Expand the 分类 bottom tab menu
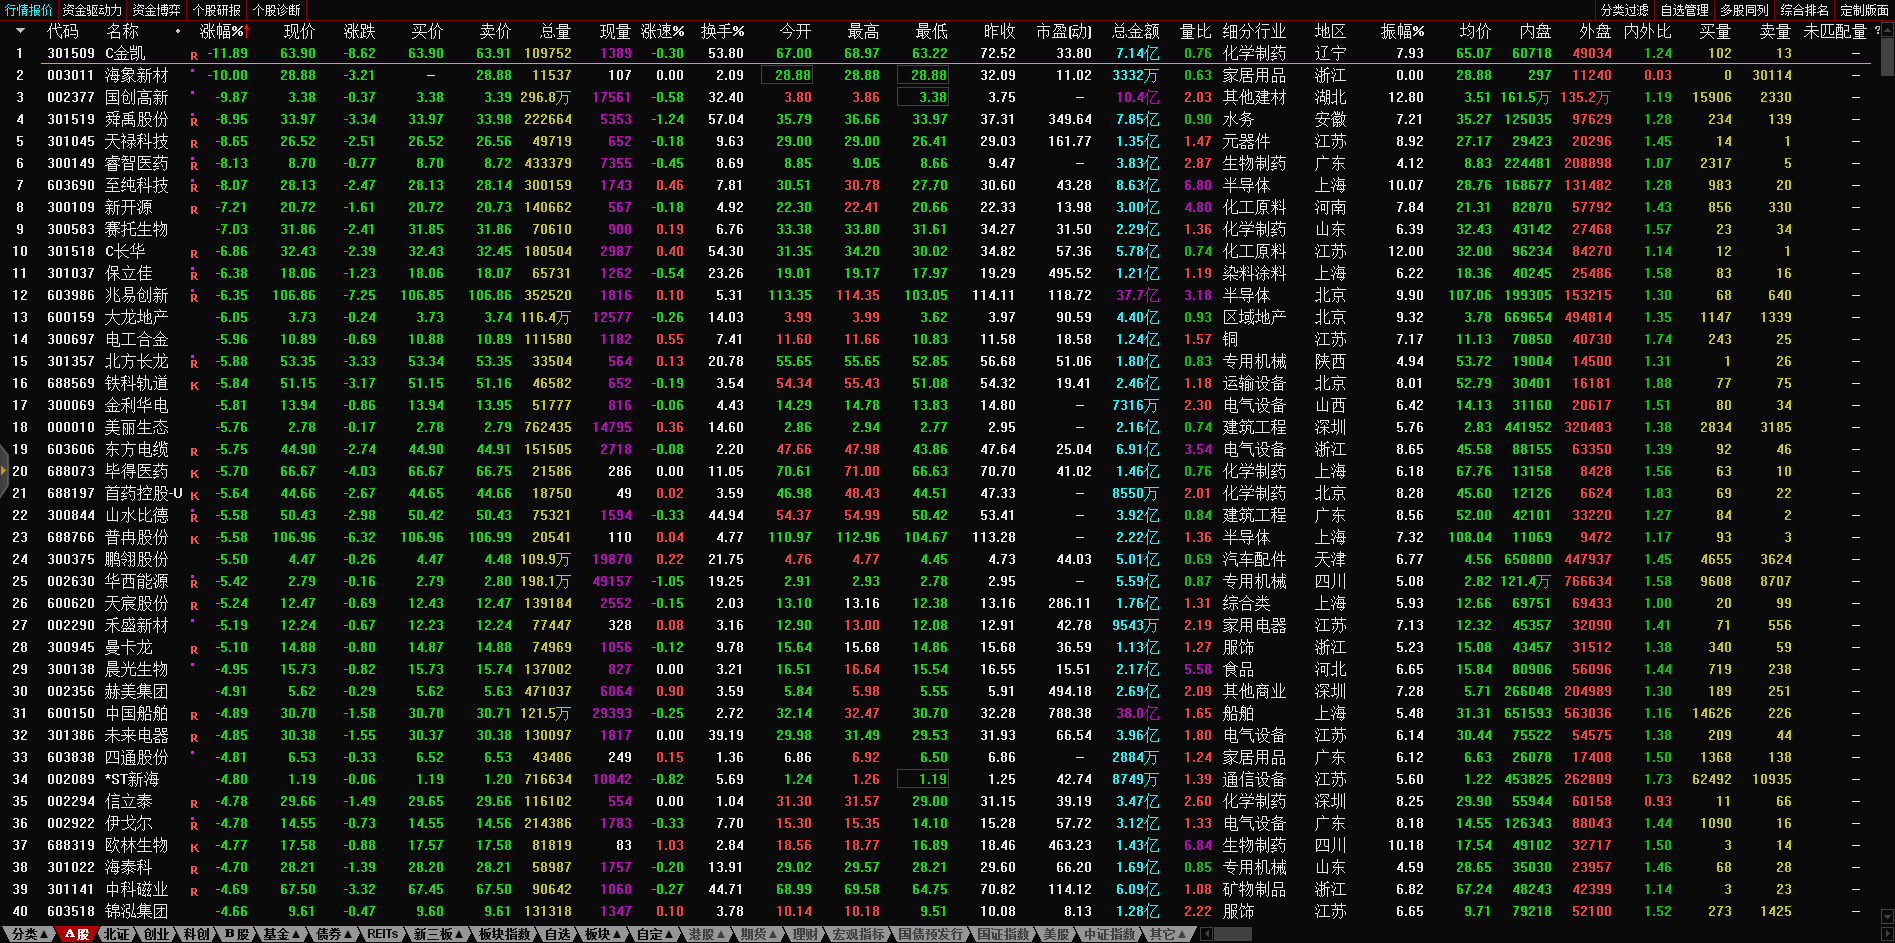 click(30, 934)
